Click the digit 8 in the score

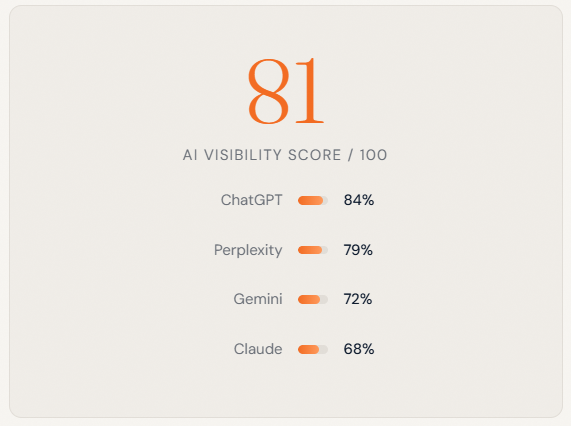pos(269,92)
